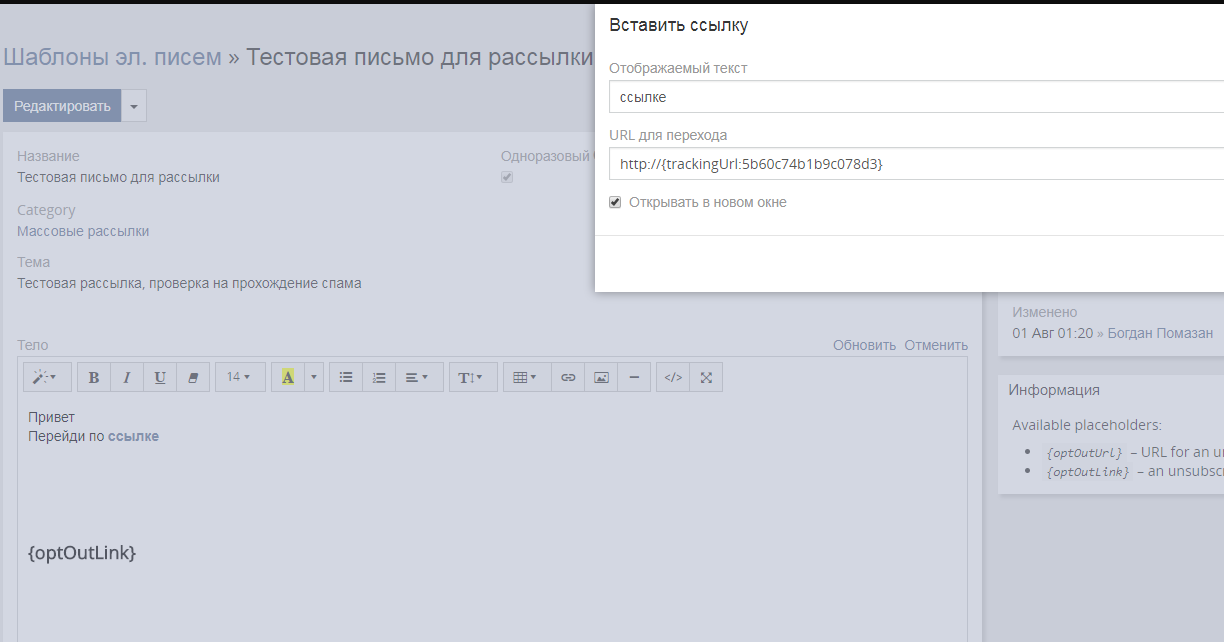The image size is (1224, 642).
Task: Insert a numbered ordered list
Action: coord(379,377)
